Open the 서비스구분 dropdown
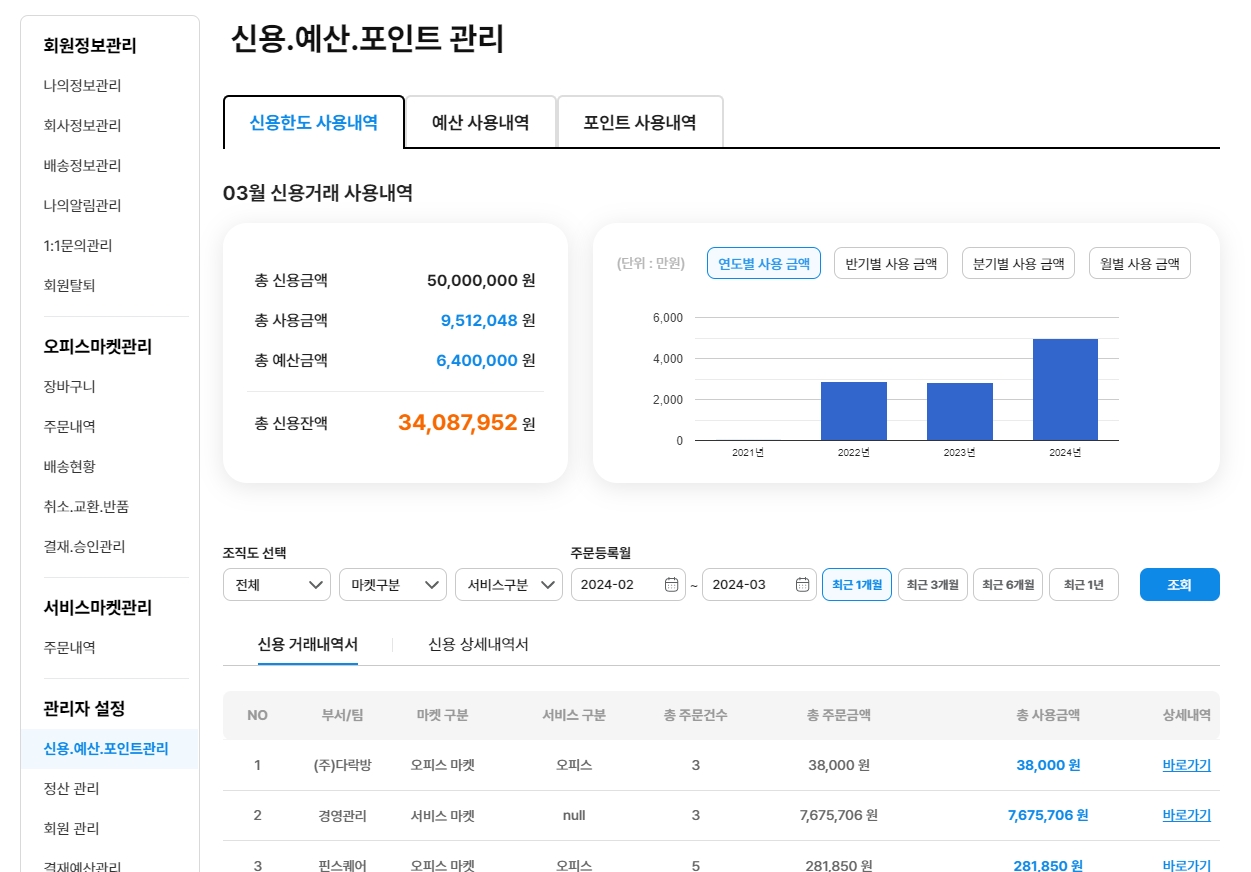1251x872 pixels. click(x=508, y=585)
